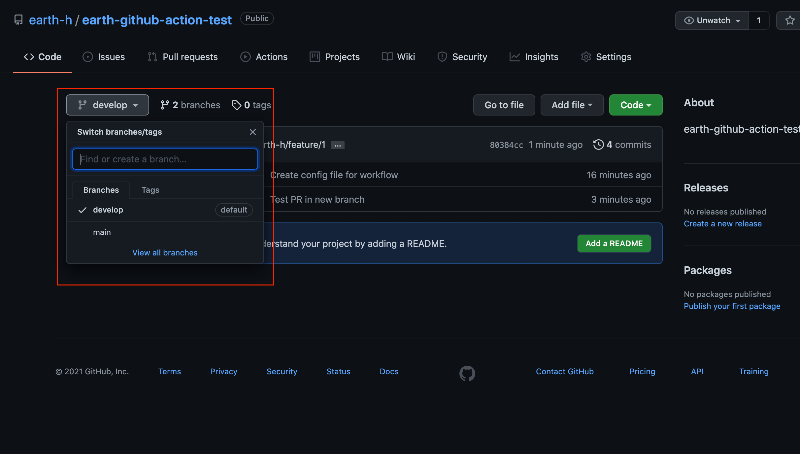Select the Branches tab in popup

tap(101, 190)
